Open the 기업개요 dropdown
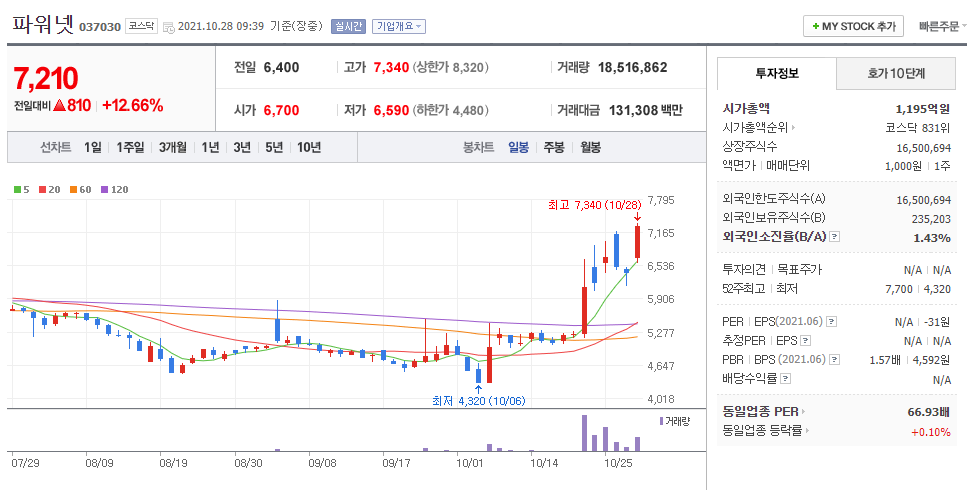The image size is (977, 490). [399, 26]
